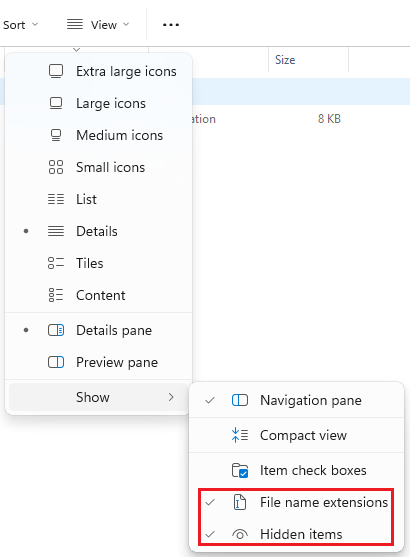Toggle Hidden items visibility
Image resolution: width=410 pixels, height=557 pixels.
296,534
